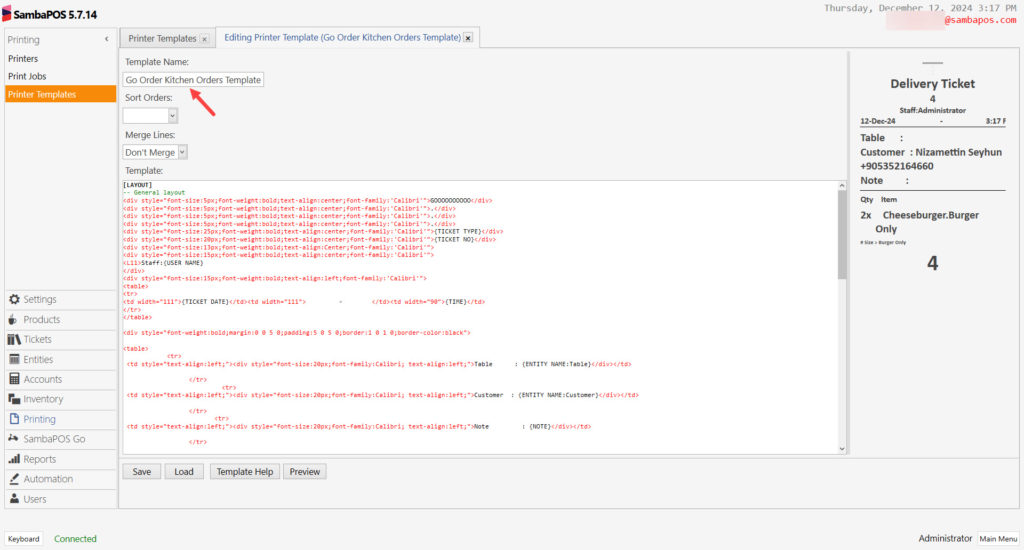Viewport: 1024px width, 550px height.
Task: Open the Reports section
Action: [x=60, y=459]
